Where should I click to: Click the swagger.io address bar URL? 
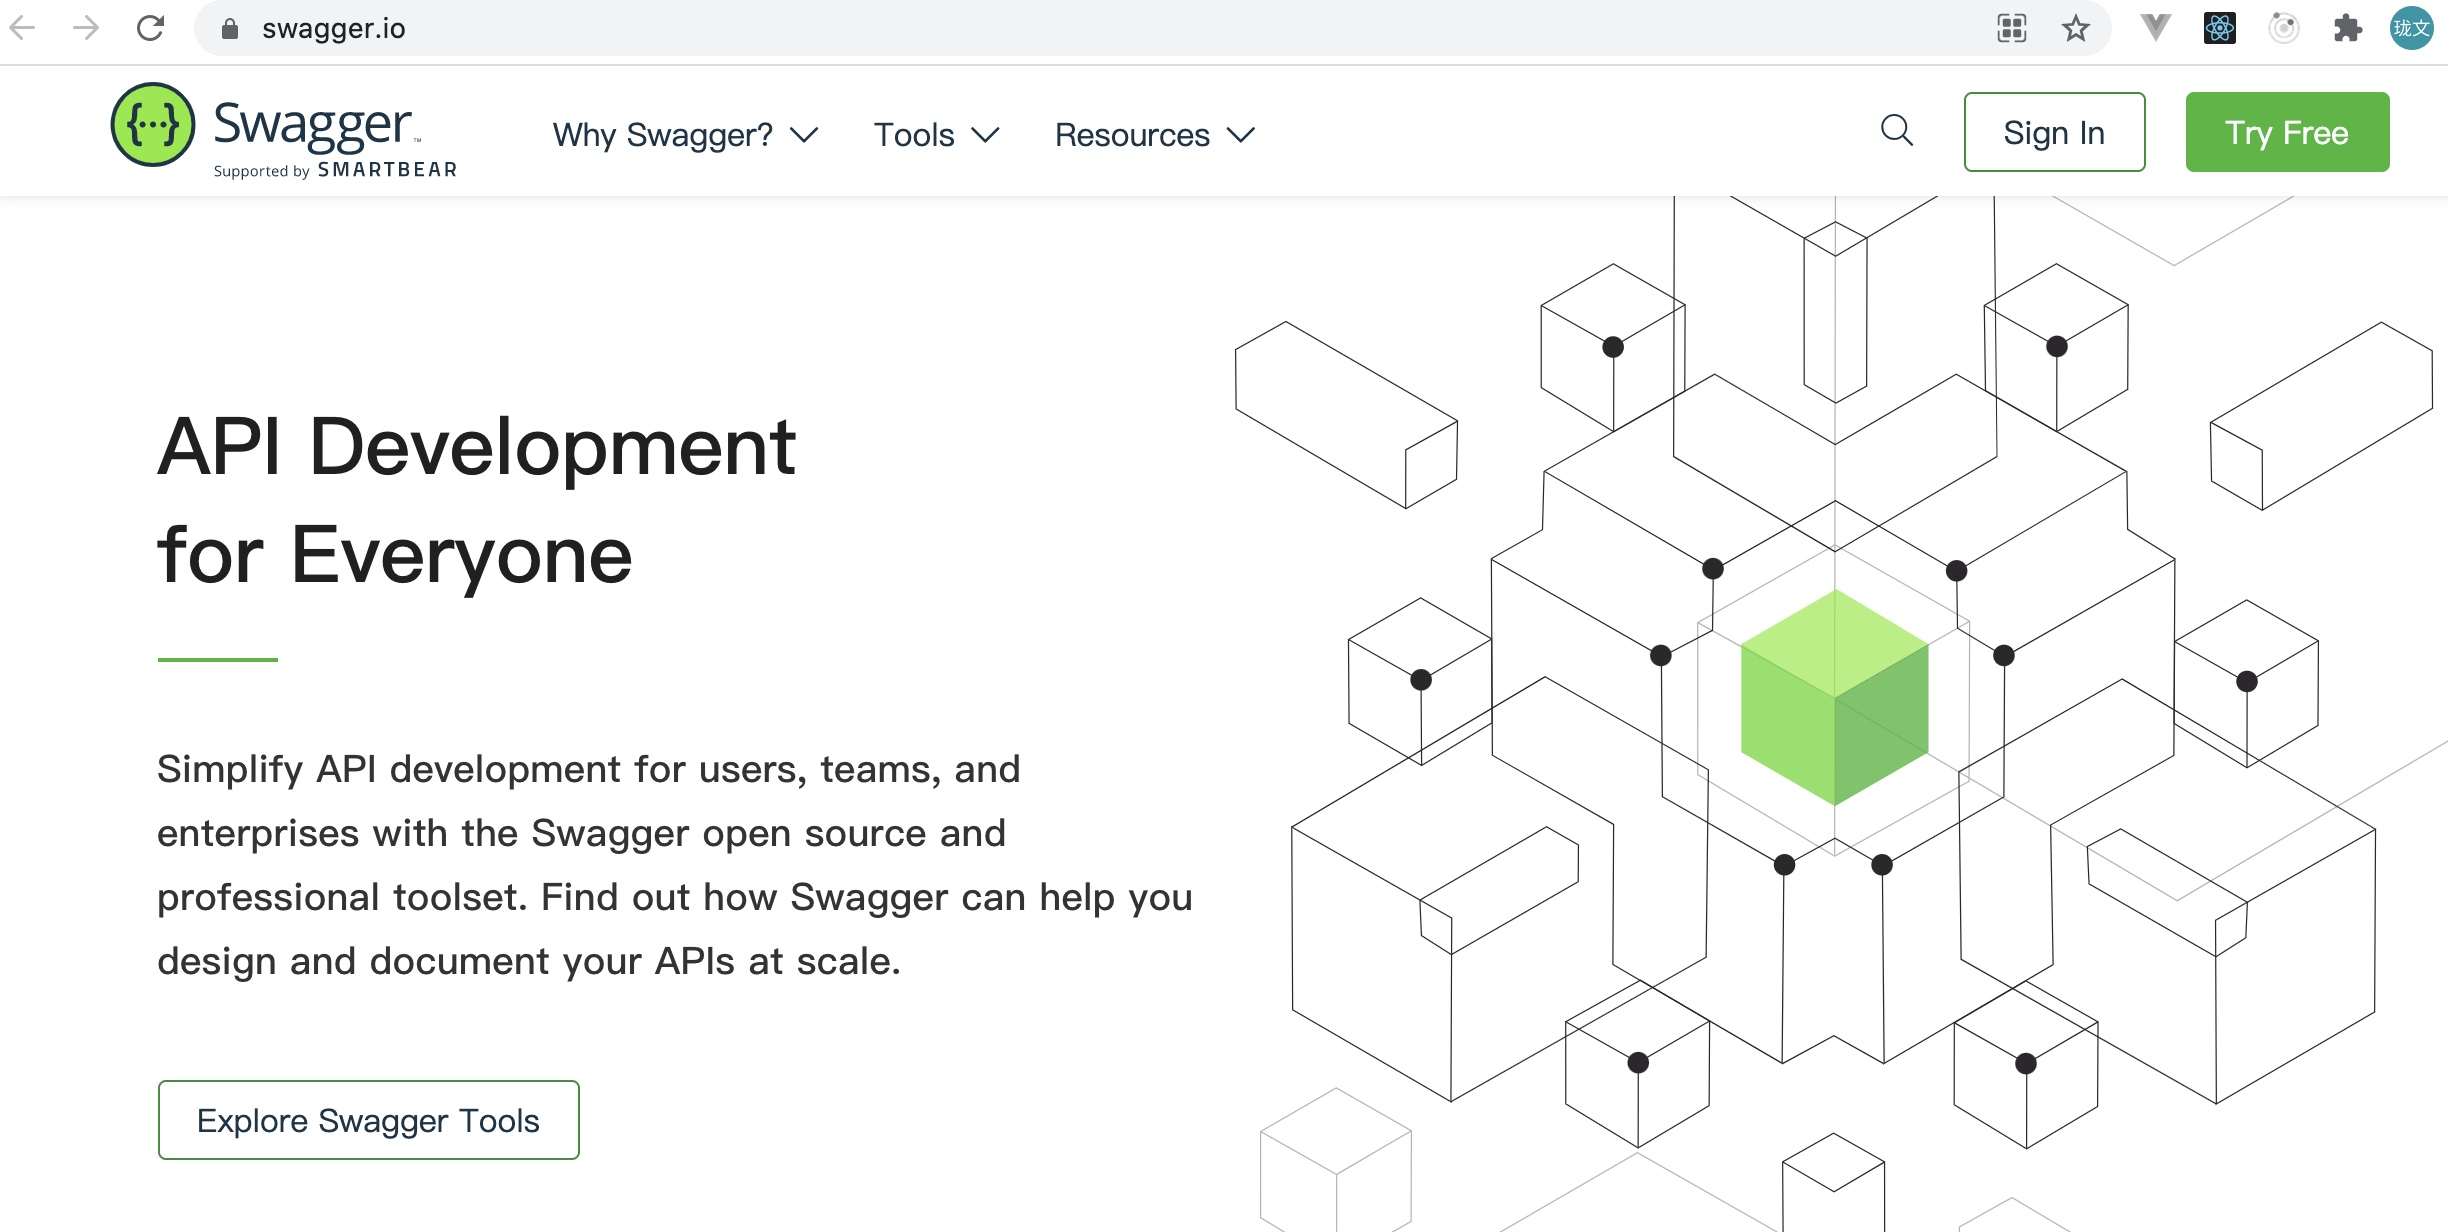pyautogui.click(x=334, y=29)
